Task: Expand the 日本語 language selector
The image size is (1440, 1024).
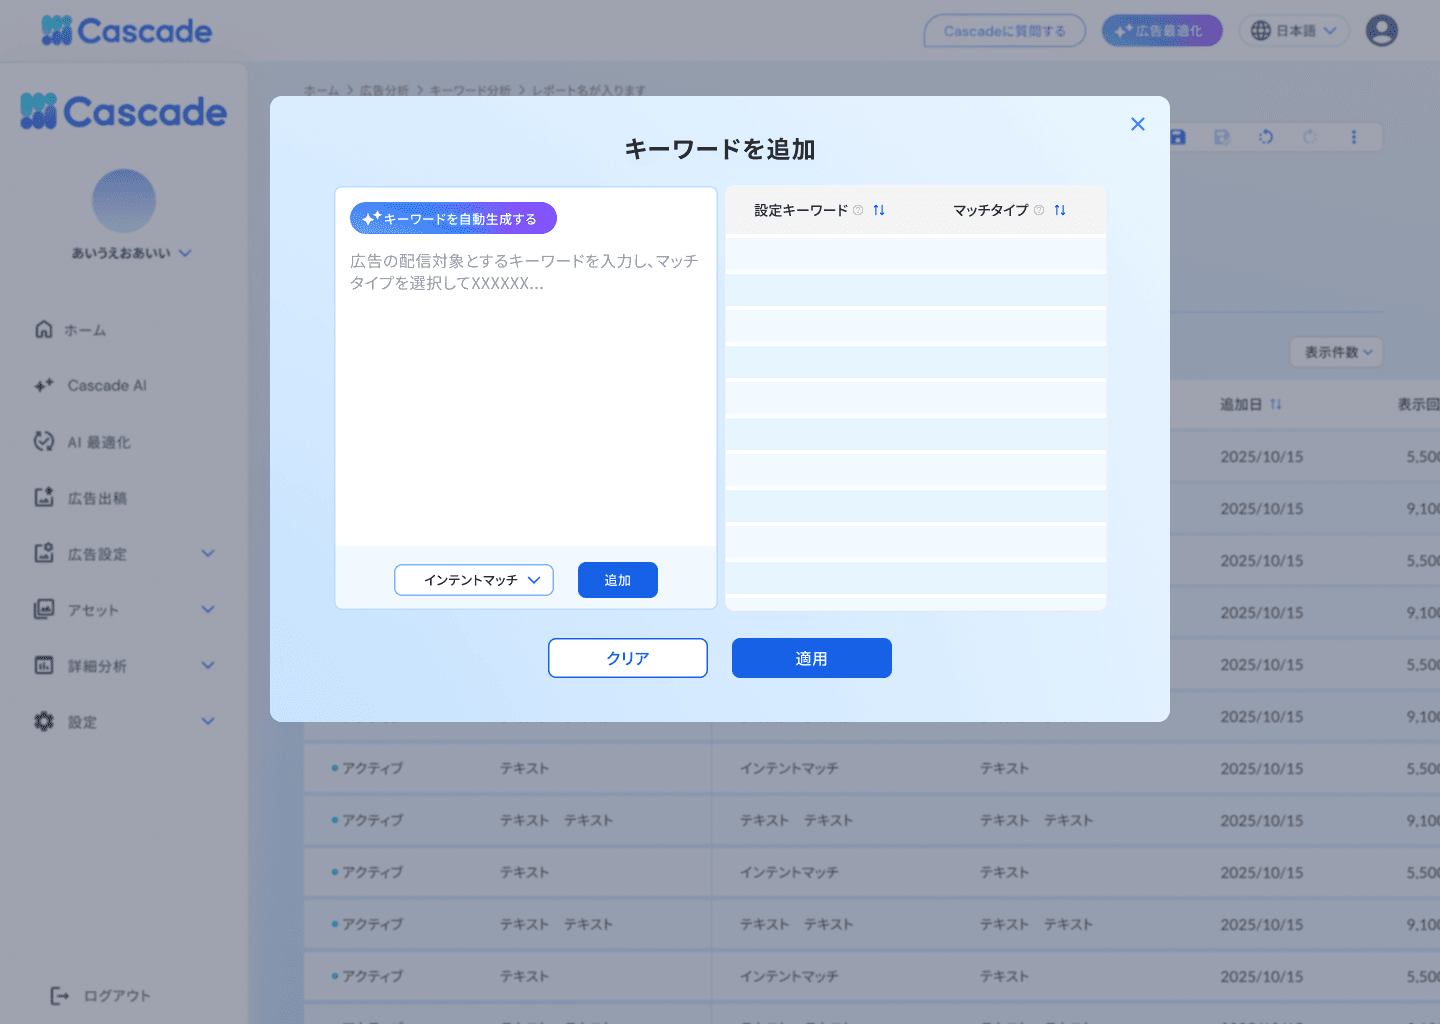Action: [x=1293, y=30]
